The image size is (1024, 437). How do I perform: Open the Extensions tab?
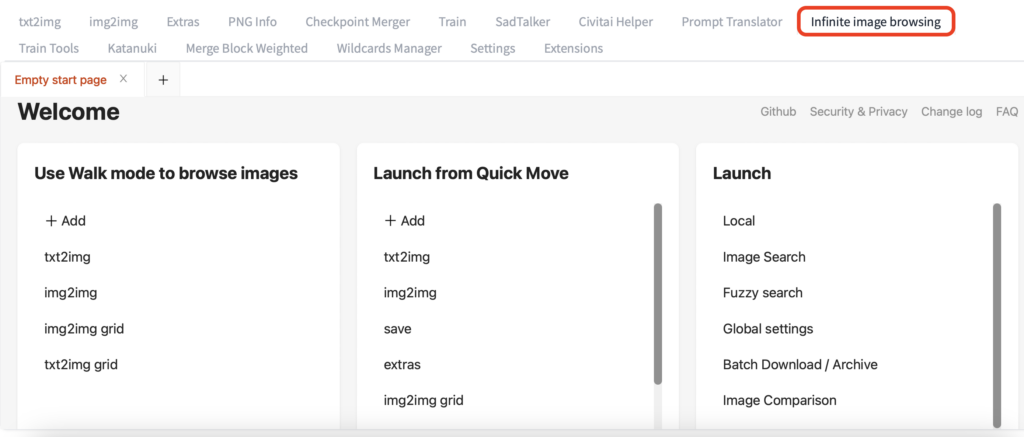pos(573,48)
